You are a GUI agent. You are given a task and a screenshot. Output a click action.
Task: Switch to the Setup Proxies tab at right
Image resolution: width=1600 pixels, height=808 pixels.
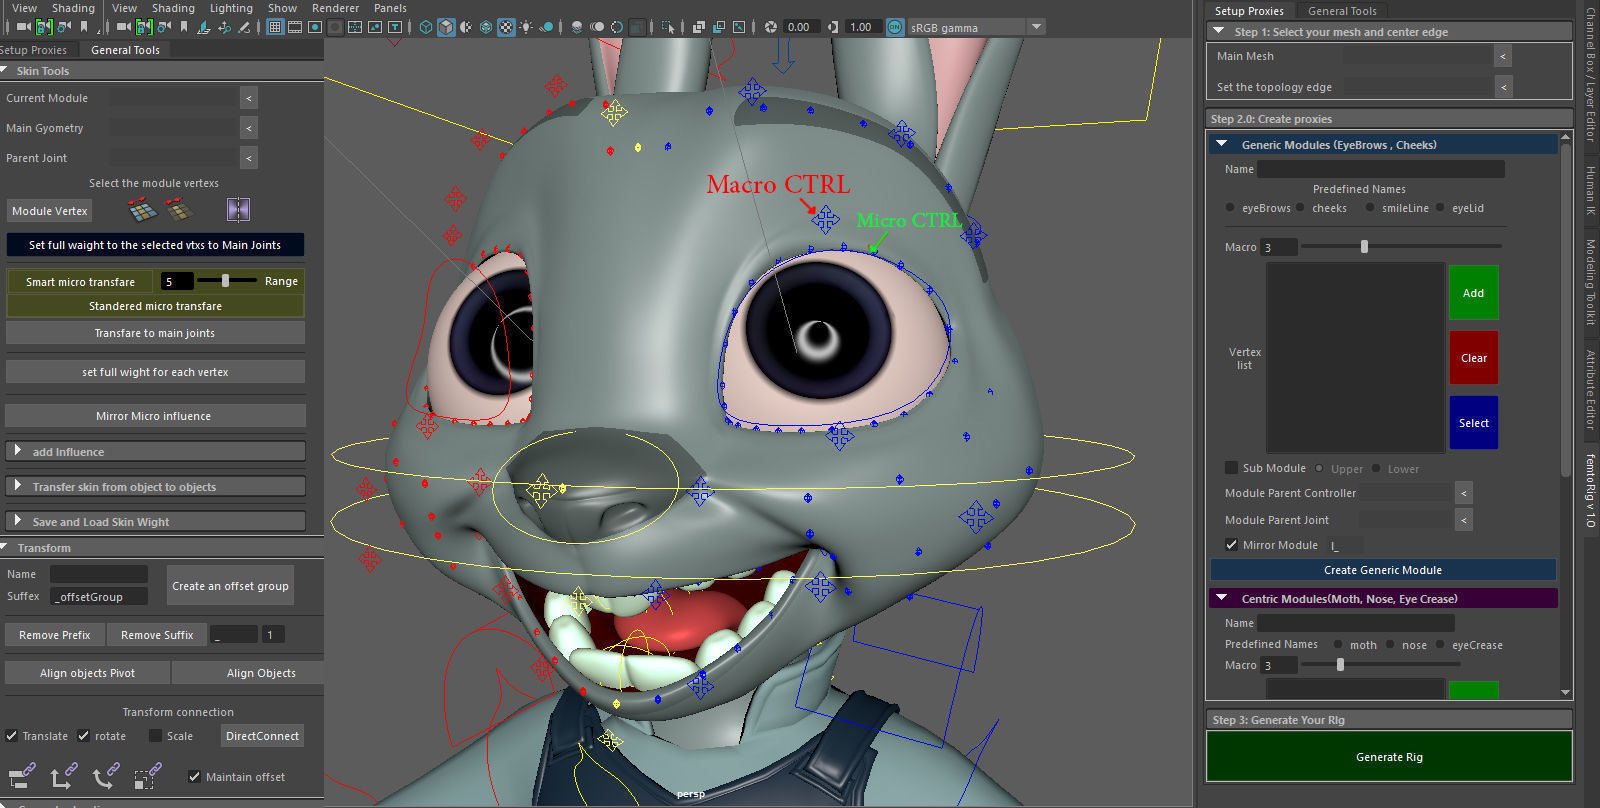[x=1249, y=11]
